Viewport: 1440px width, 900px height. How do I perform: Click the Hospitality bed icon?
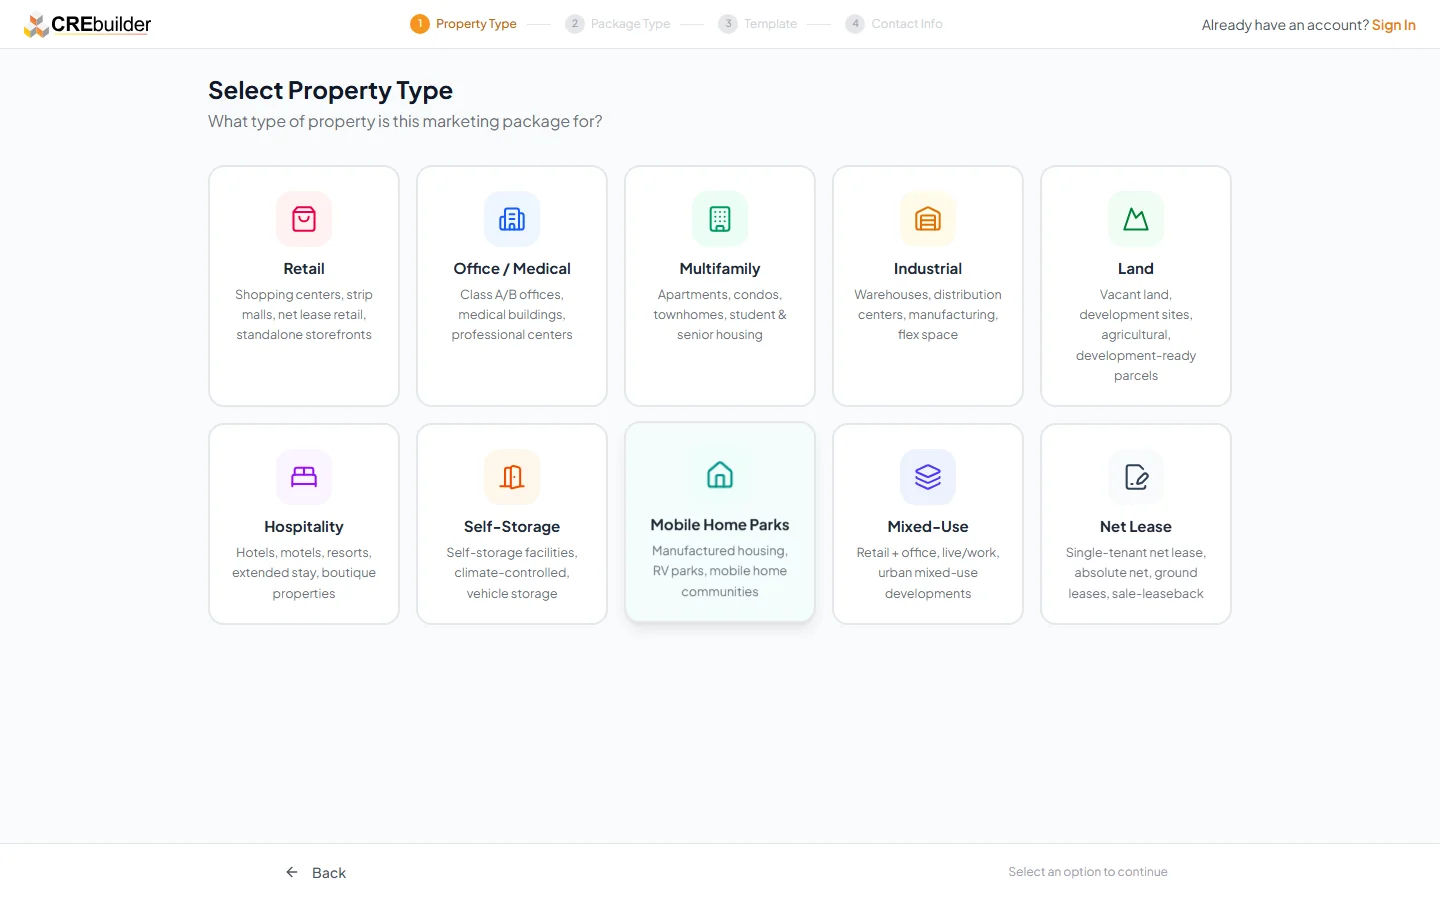coord(304,477)
